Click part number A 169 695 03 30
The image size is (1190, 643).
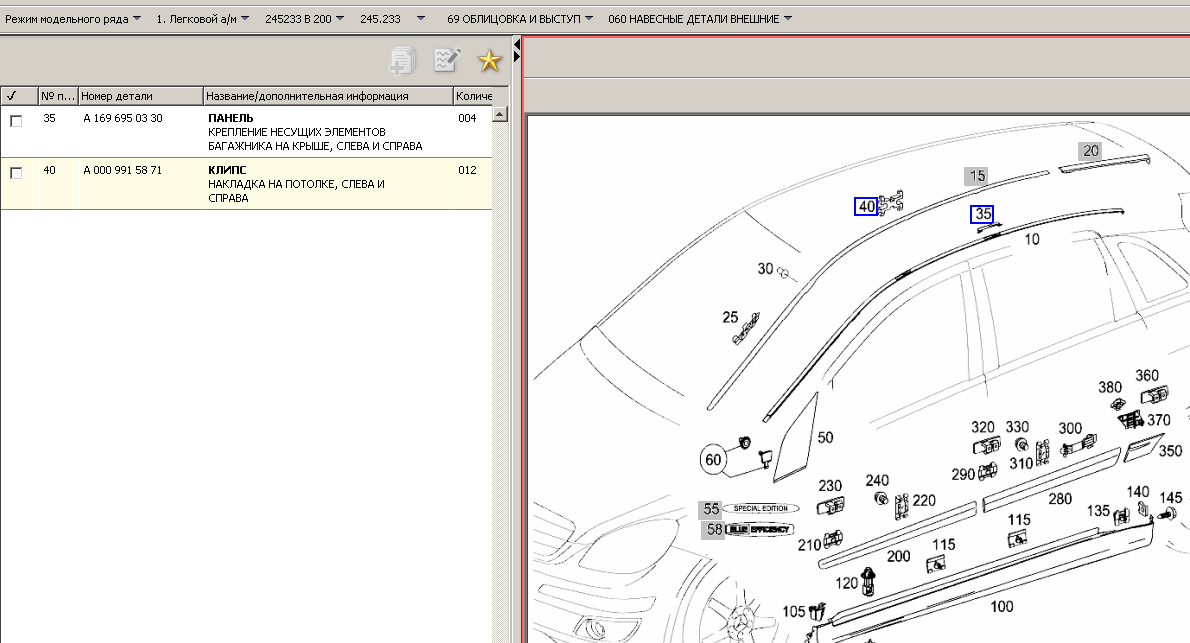[x=123, y=119]
